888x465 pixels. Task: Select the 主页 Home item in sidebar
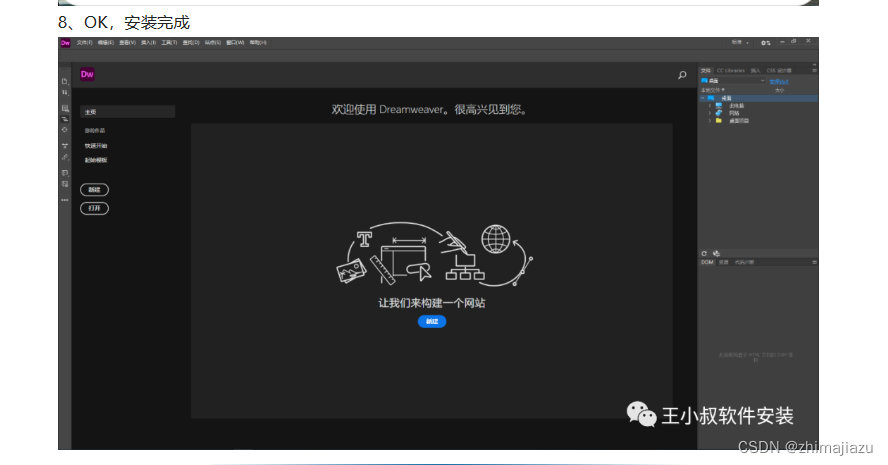[x=127, y=112]
